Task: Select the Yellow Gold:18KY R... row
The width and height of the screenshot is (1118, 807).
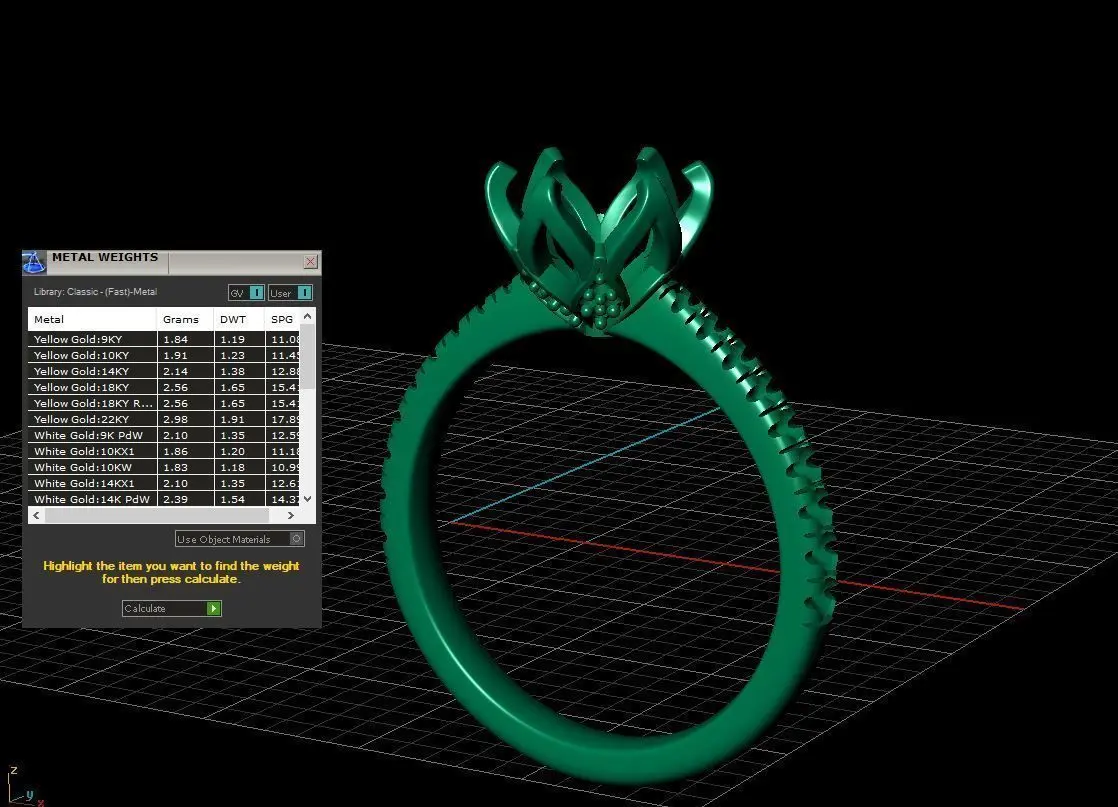Action: coord(164,404)
